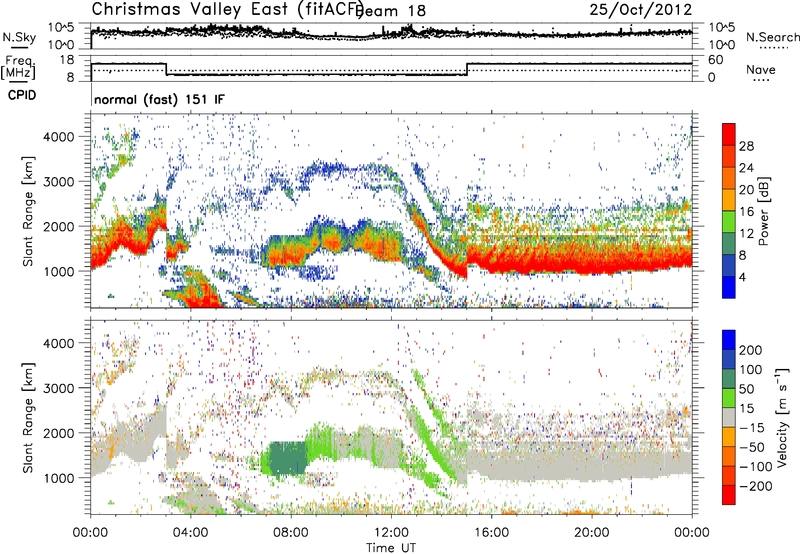Screen dimensions: 800x554
Task: Click the 'Christmas Valley East (fitACF)' title
Action: tap(228, 10)
